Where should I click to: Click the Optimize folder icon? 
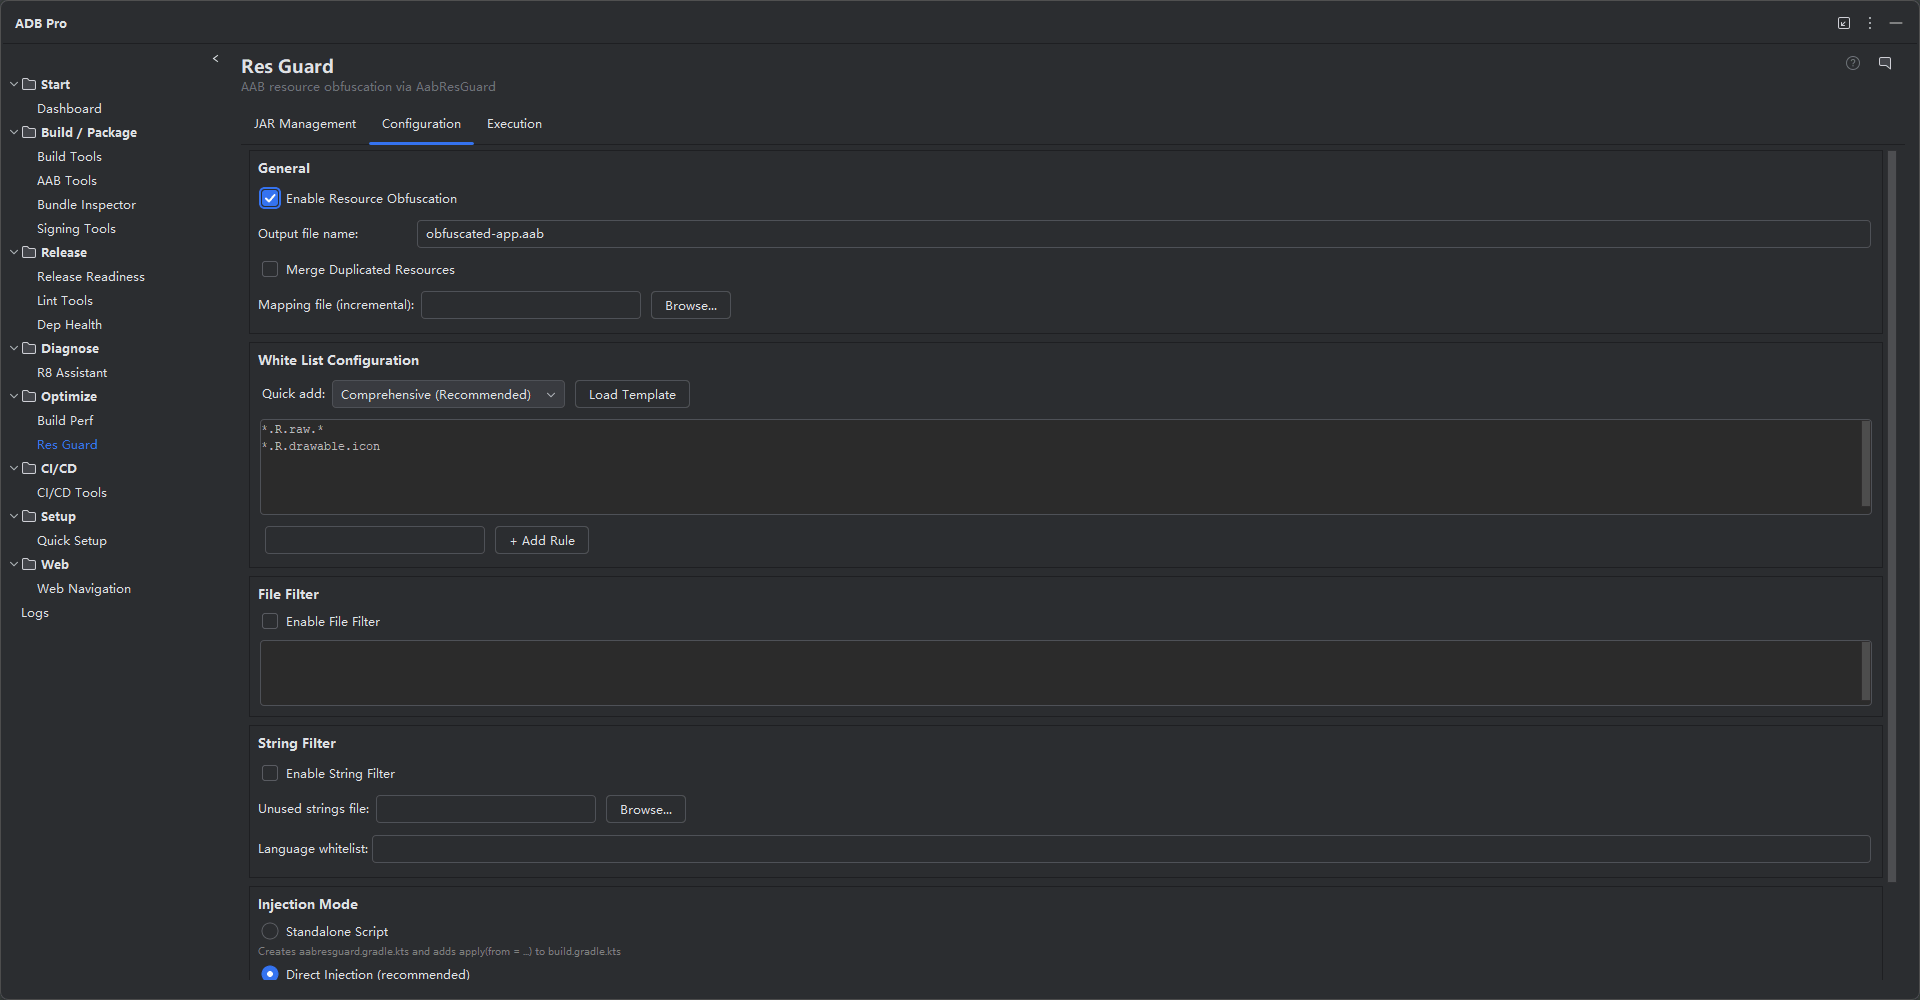29,396
